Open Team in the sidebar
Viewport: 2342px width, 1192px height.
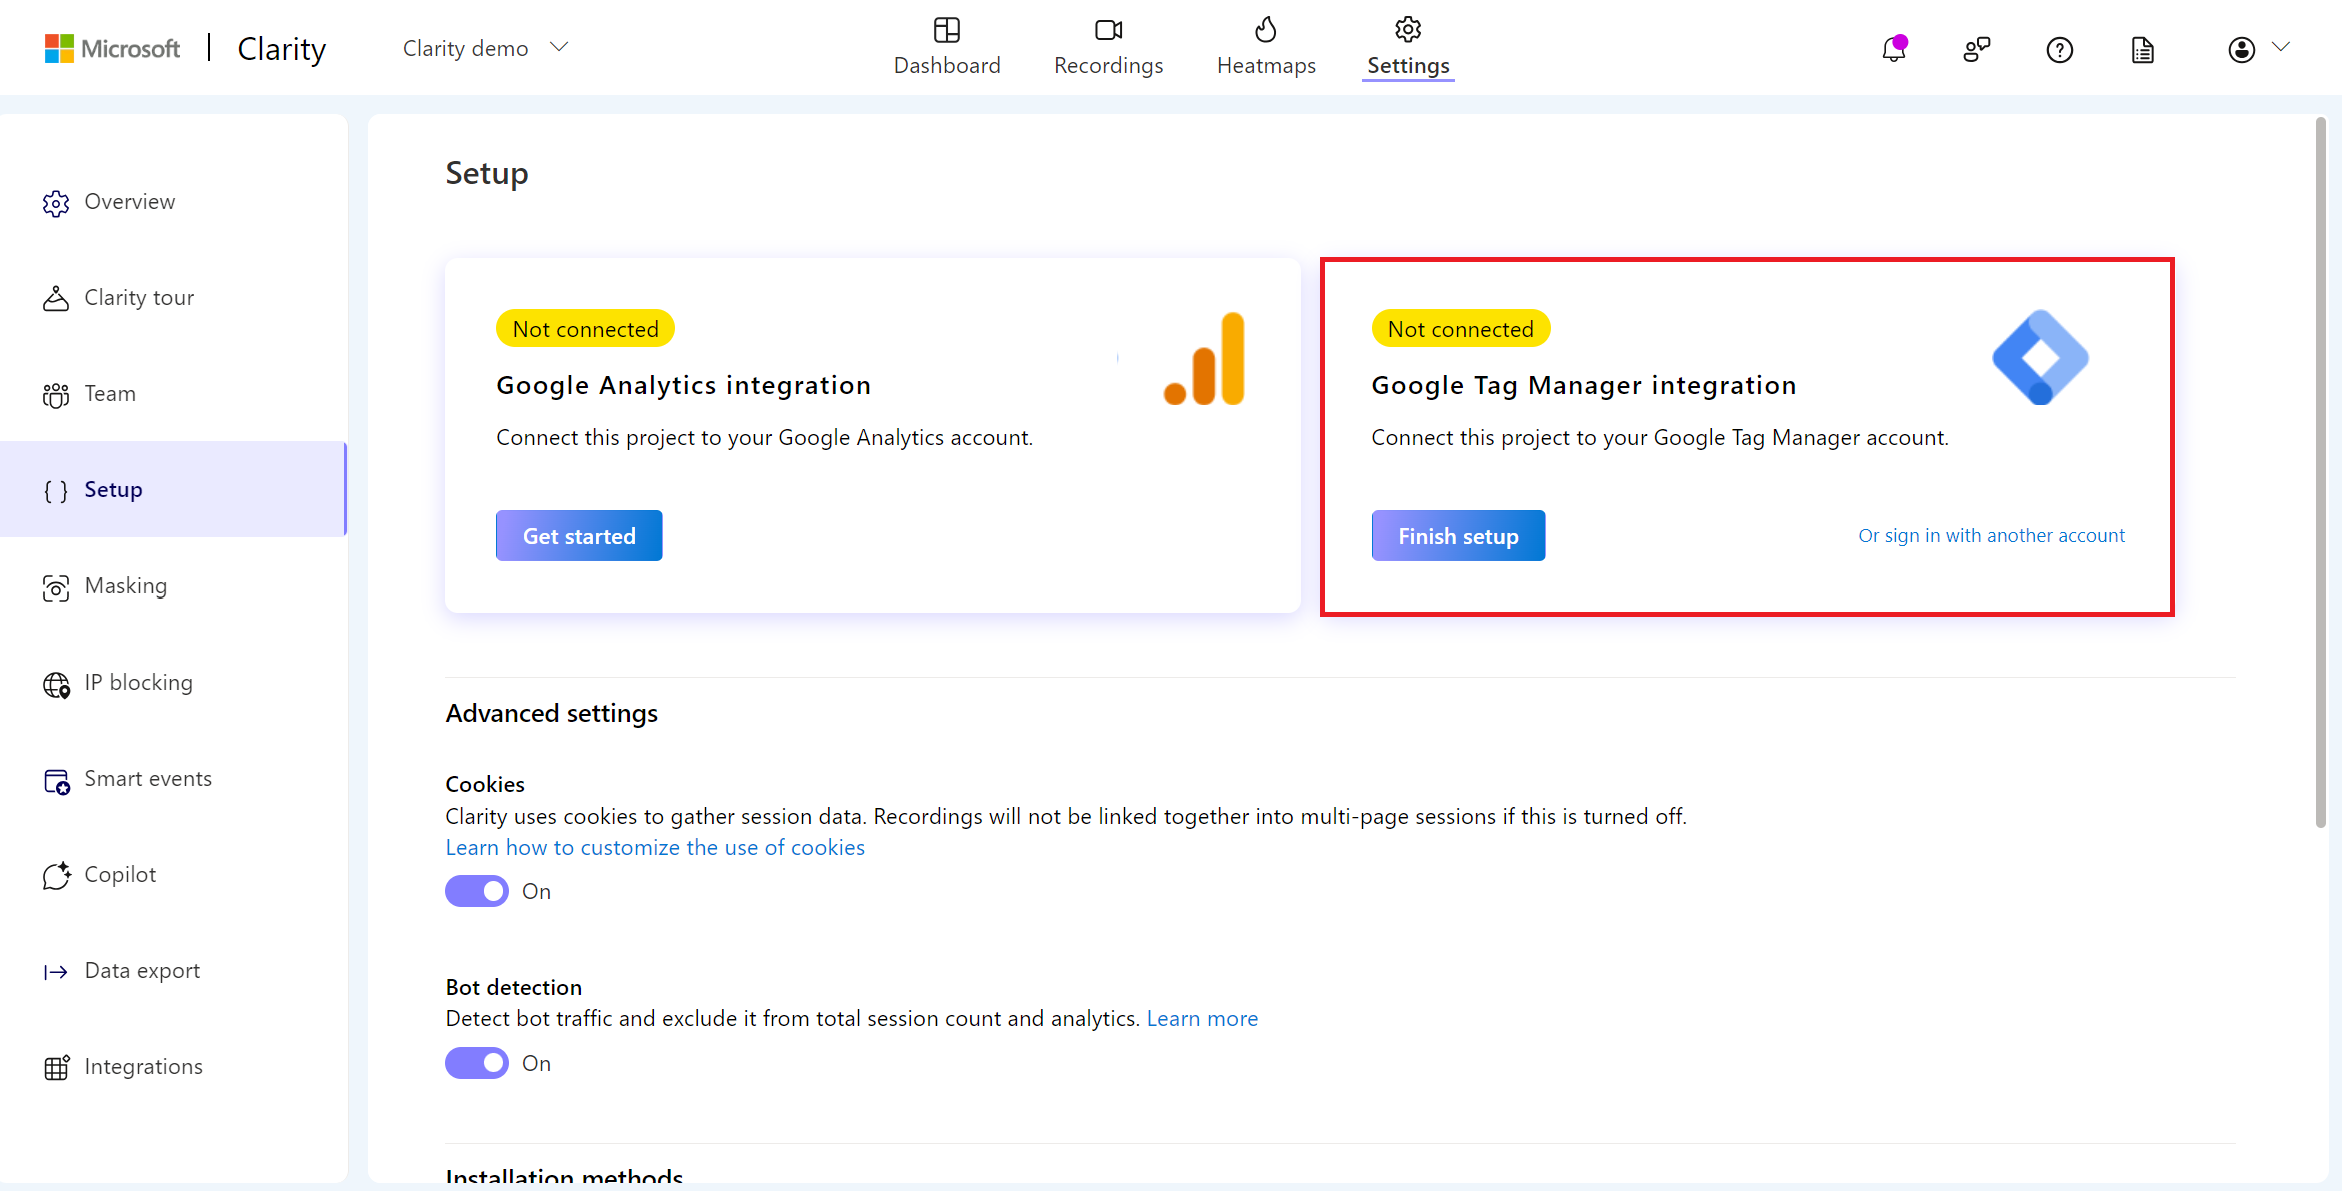coord(174,394)
